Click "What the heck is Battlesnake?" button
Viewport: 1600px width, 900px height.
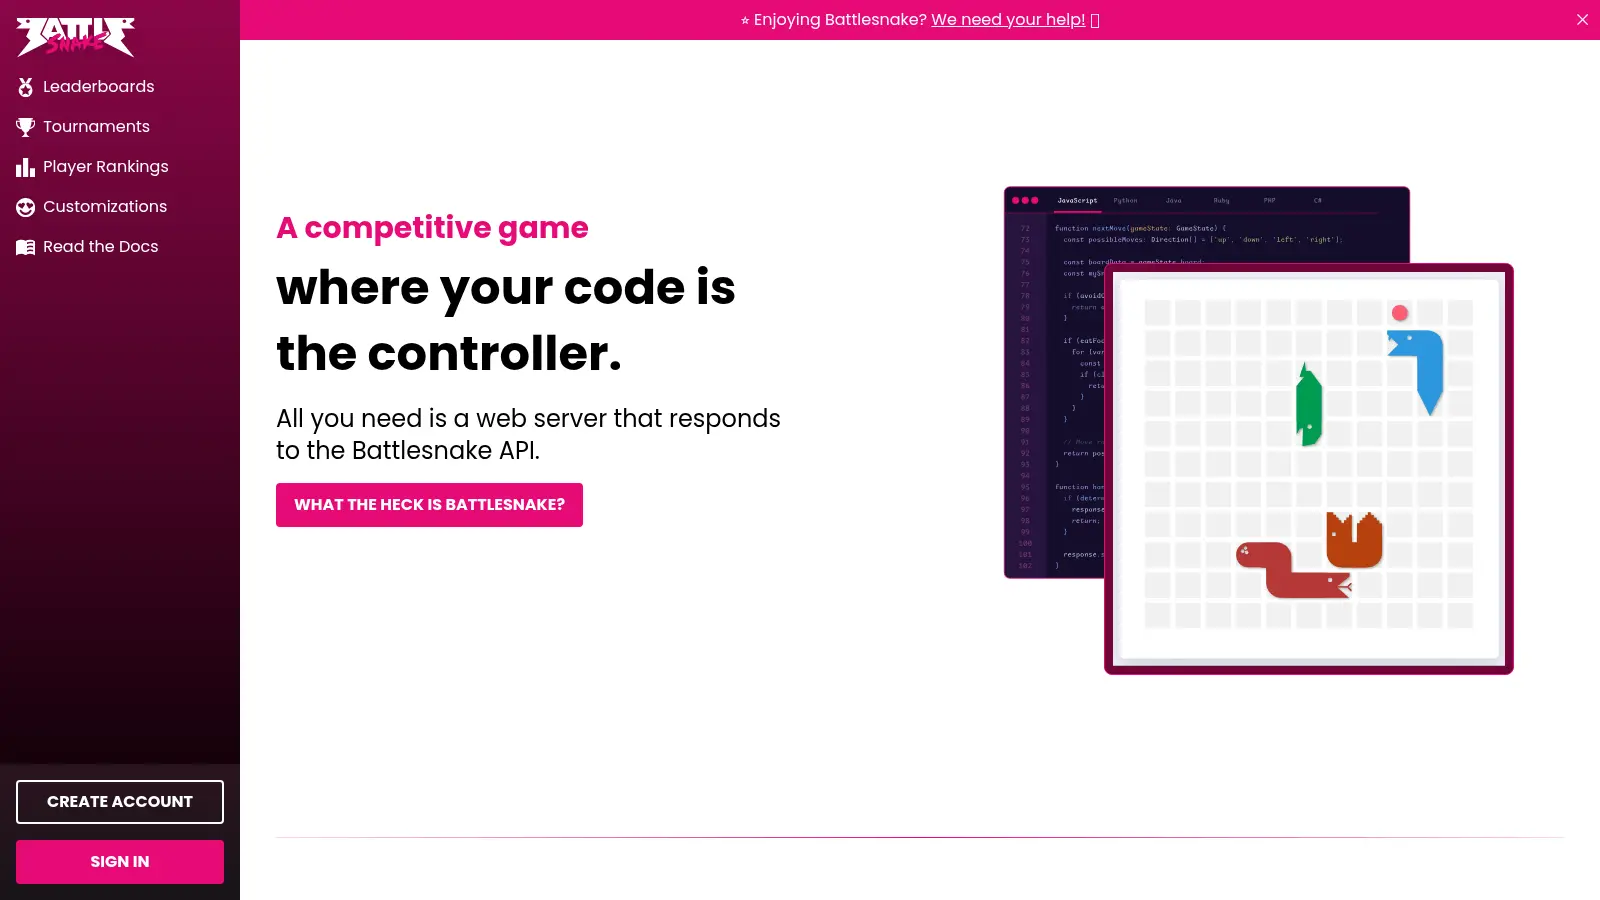click(x=429, y=505)
